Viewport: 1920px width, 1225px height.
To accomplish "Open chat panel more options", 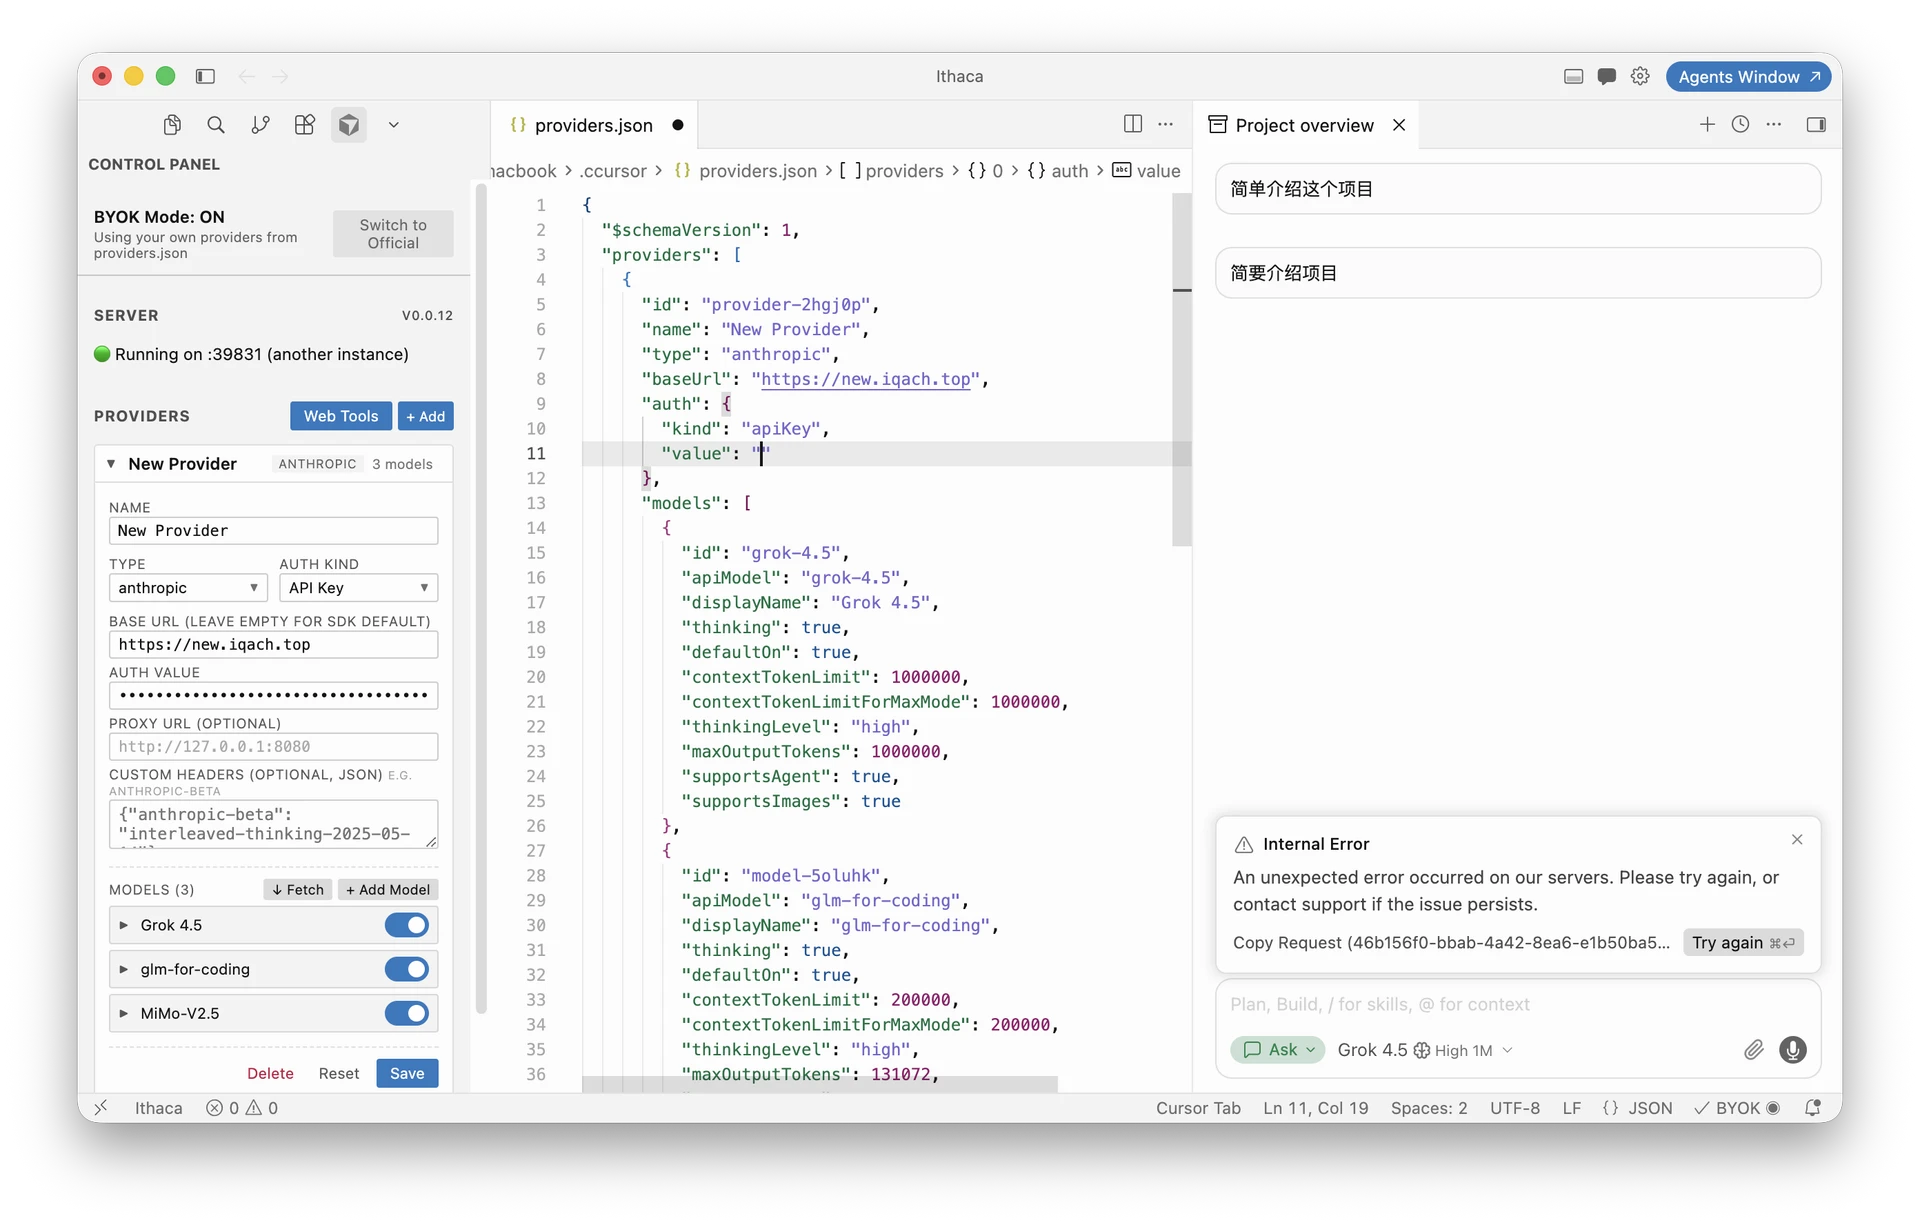I will 1774,124.
